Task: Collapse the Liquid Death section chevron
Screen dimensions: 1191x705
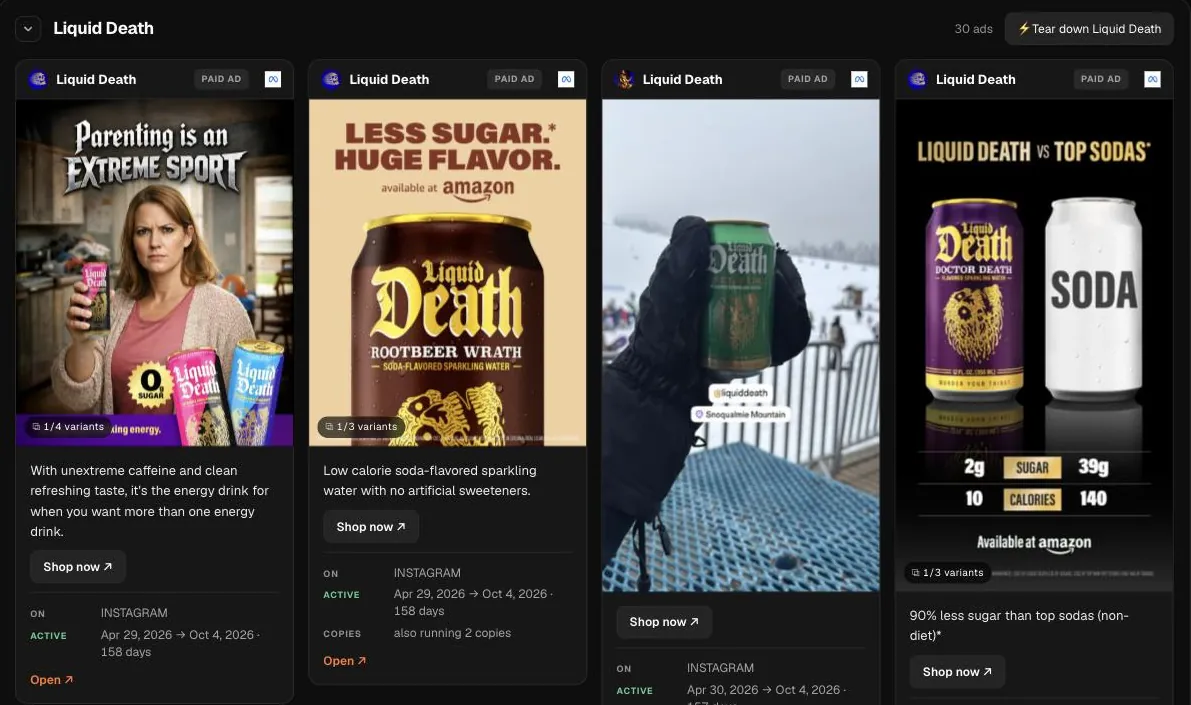Action: (x=27, y=29)
